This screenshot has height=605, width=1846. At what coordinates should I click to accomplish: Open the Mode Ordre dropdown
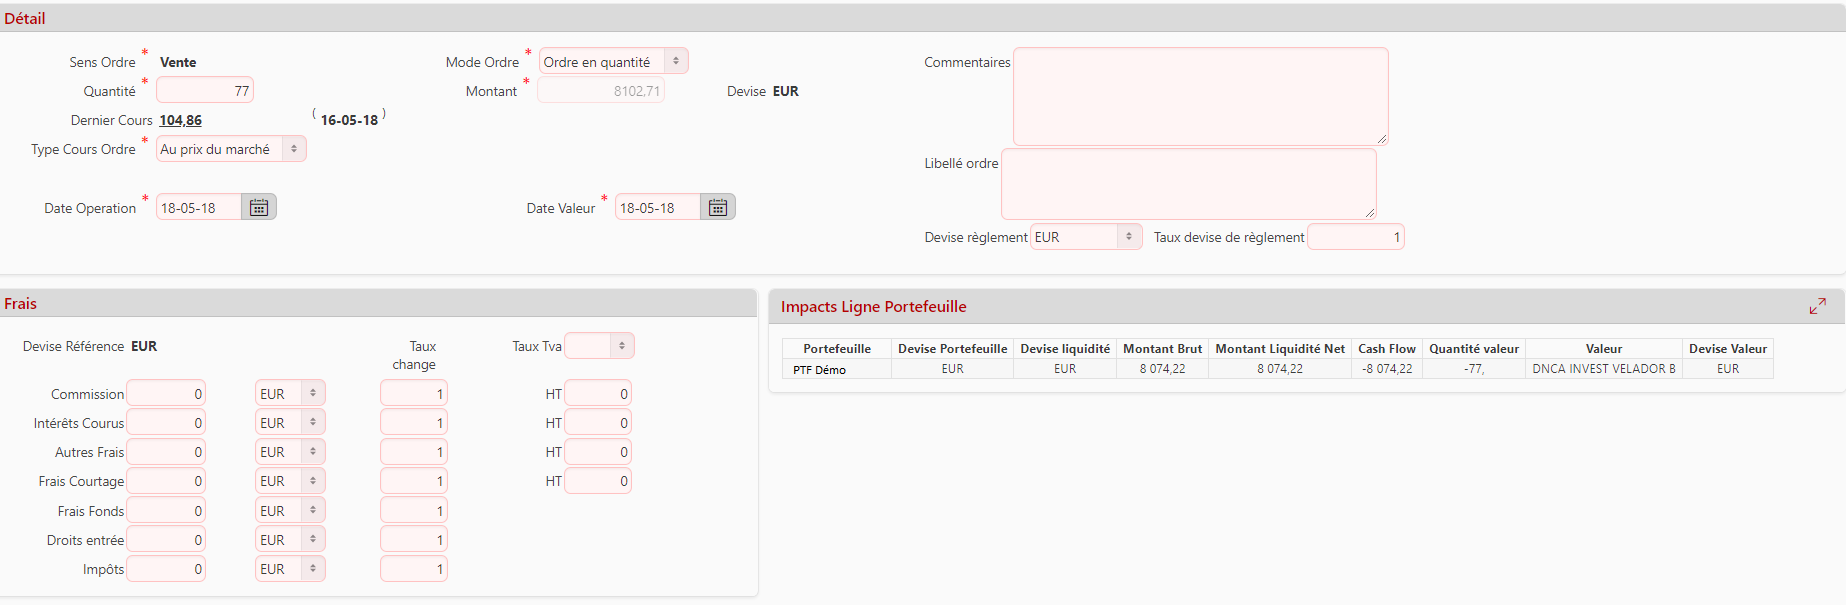(613, 62)
